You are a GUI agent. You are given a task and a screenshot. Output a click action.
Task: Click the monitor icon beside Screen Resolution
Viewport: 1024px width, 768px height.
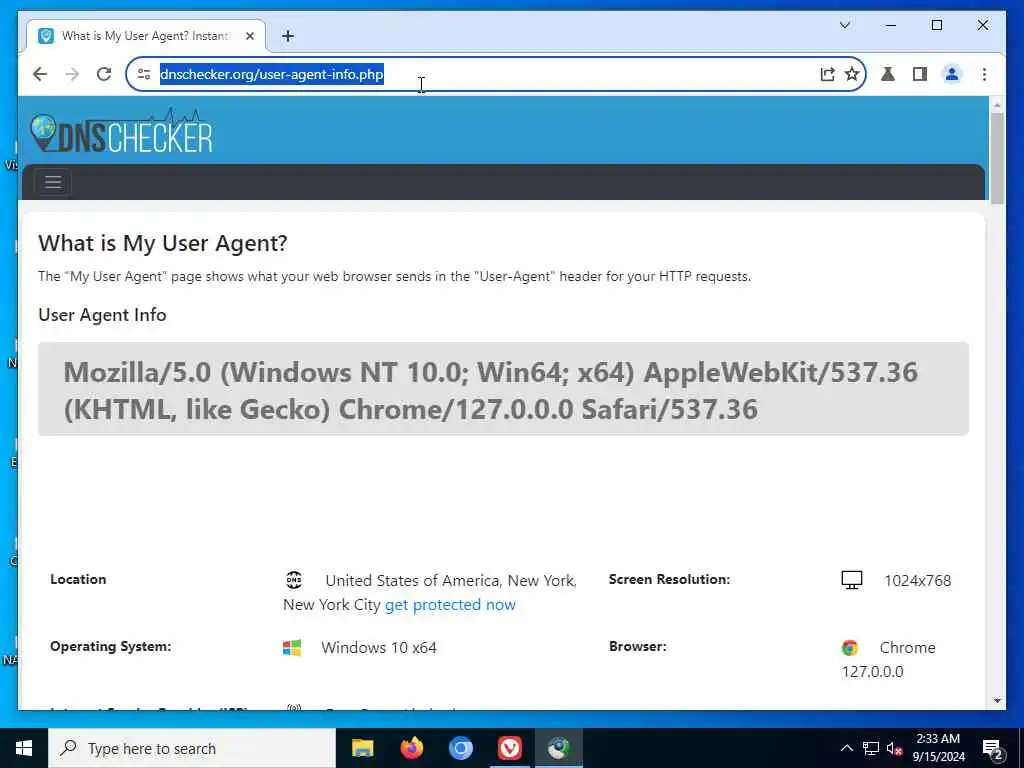point(852,580)
